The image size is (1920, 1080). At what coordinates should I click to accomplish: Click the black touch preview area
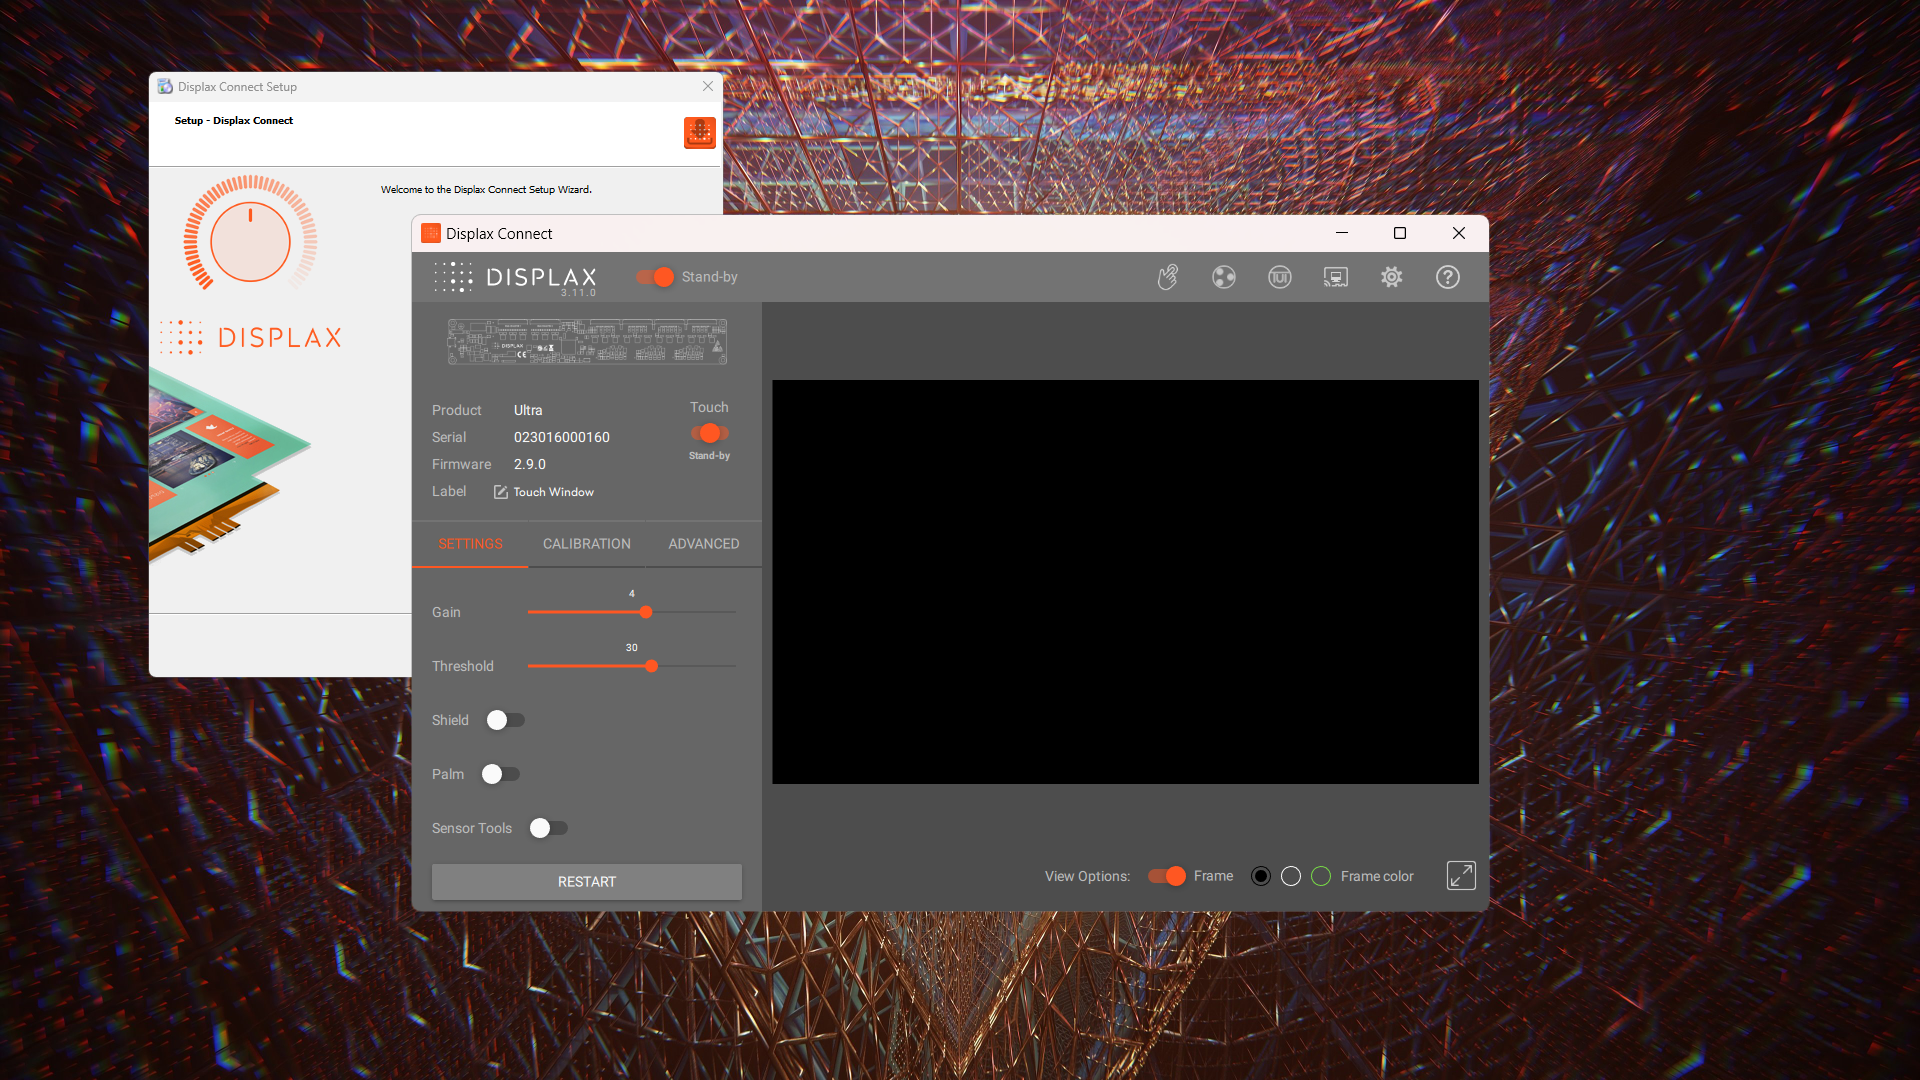[x=1125, y=582]
